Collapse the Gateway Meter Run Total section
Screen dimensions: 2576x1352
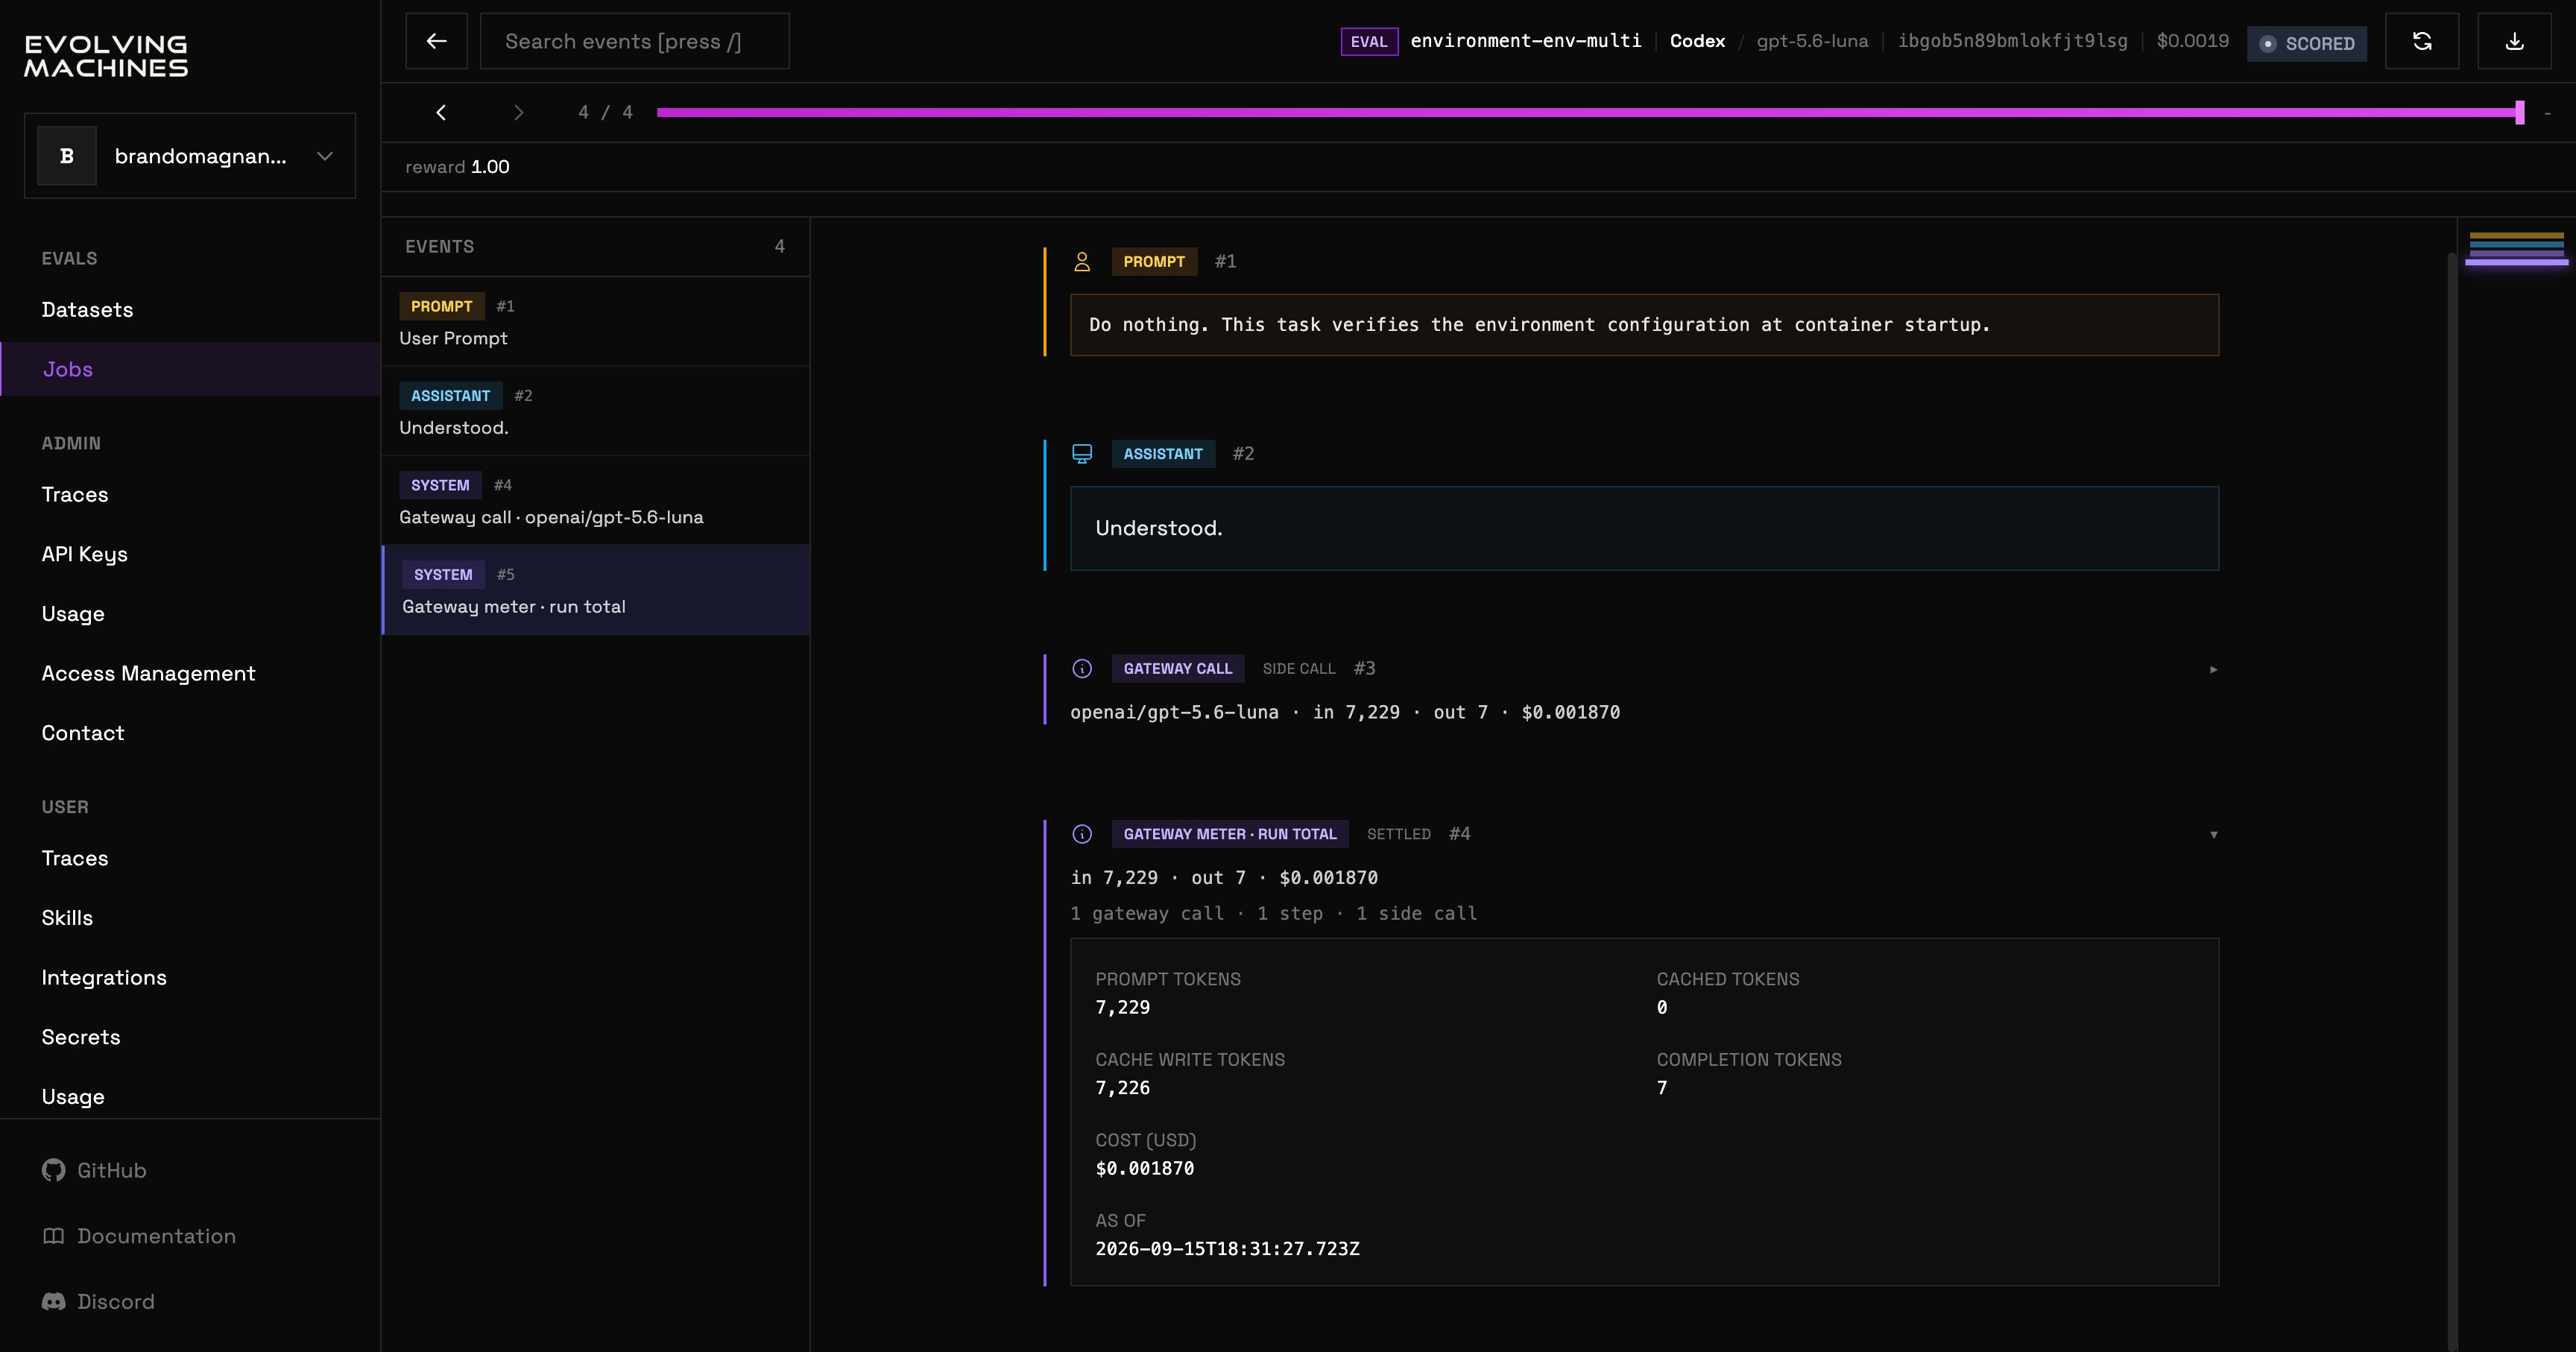(x=2213, y=834)
